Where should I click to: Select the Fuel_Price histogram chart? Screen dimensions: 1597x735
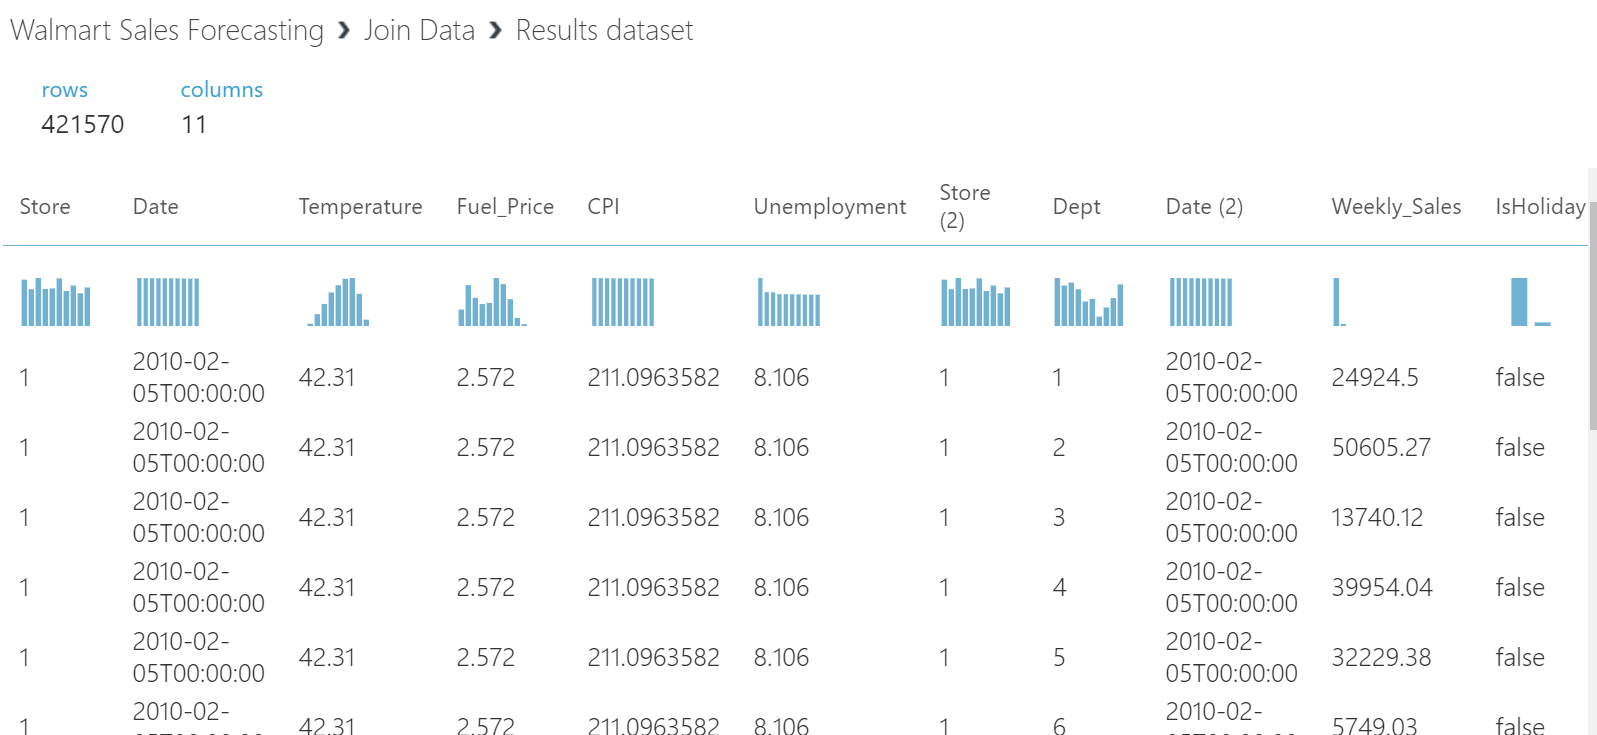point(492,302)
